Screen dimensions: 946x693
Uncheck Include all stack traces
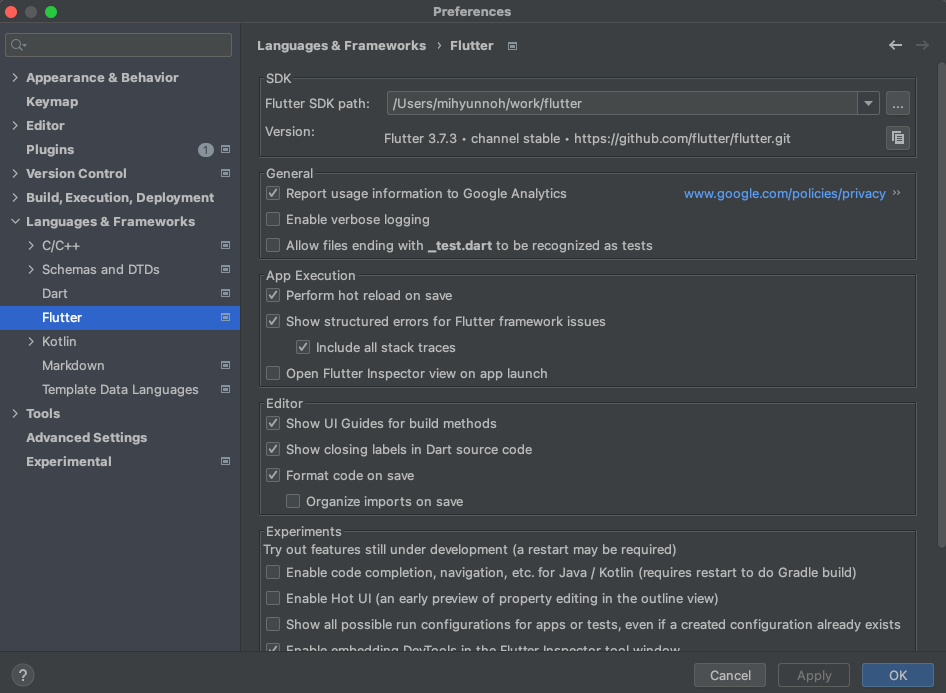click(303, 347)
